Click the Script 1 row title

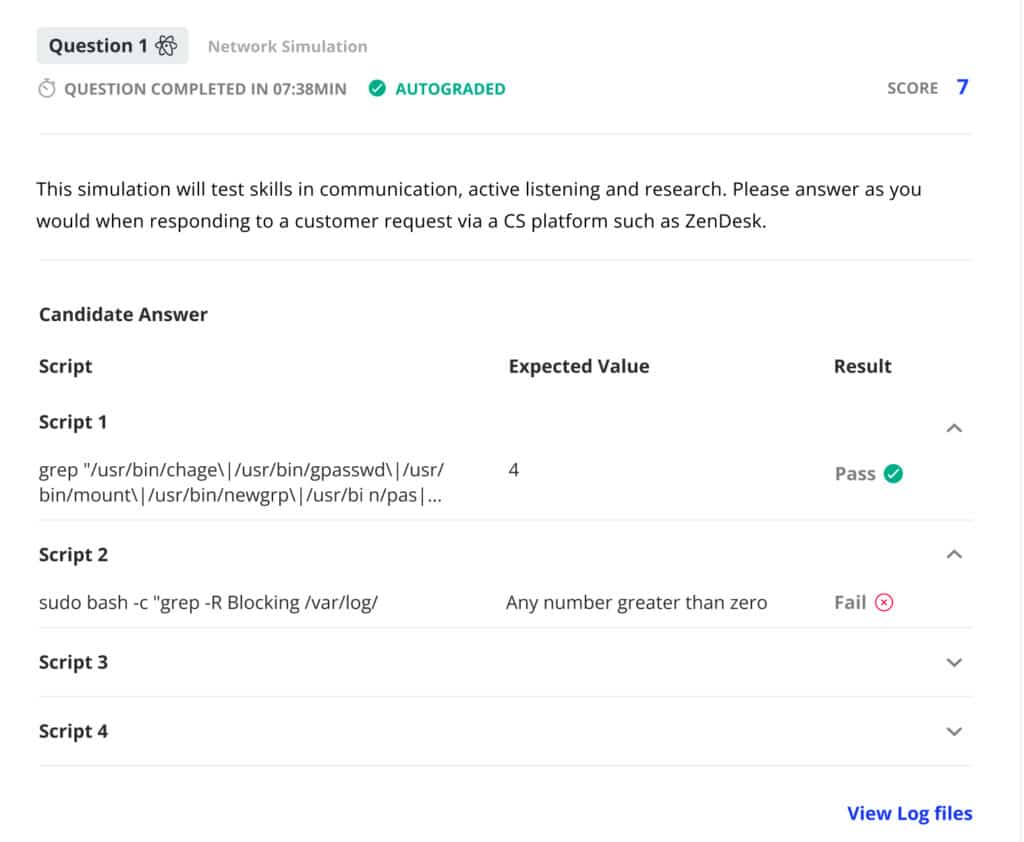click(72, 422)
